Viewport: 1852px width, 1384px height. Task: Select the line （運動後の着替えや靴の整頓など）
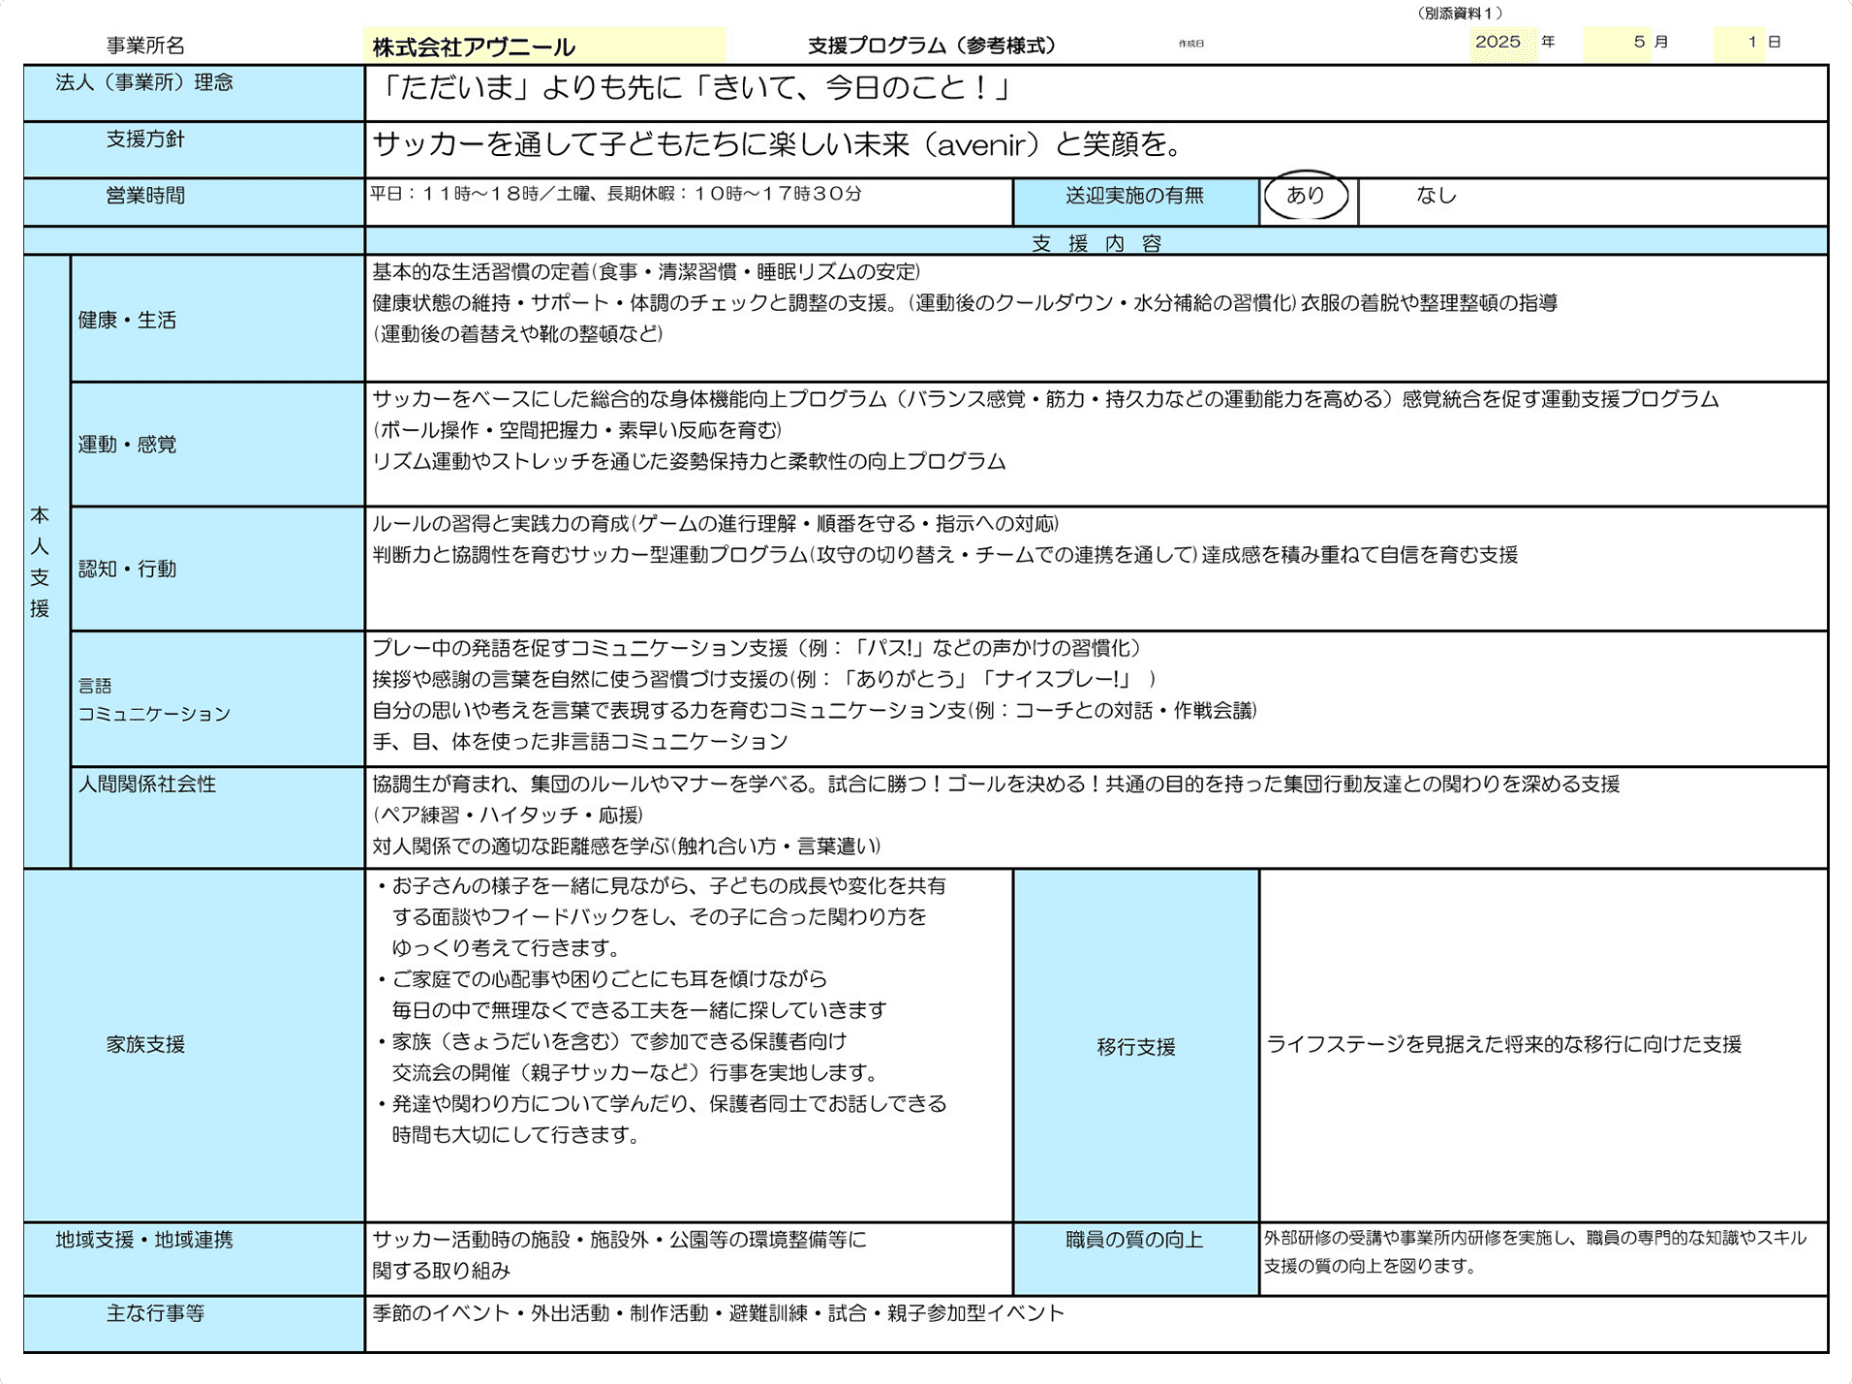pos(517,334)
